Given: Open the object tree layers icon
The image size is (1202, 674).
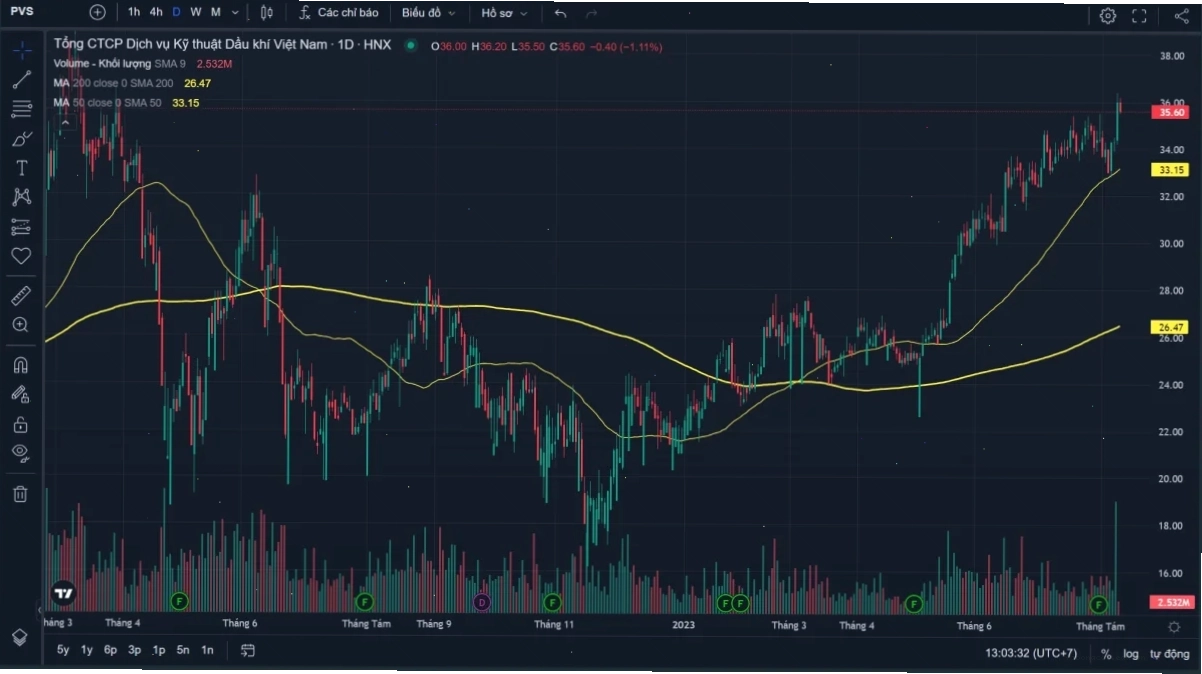Looking at the screenshot, I should click(x=19, y=637).
